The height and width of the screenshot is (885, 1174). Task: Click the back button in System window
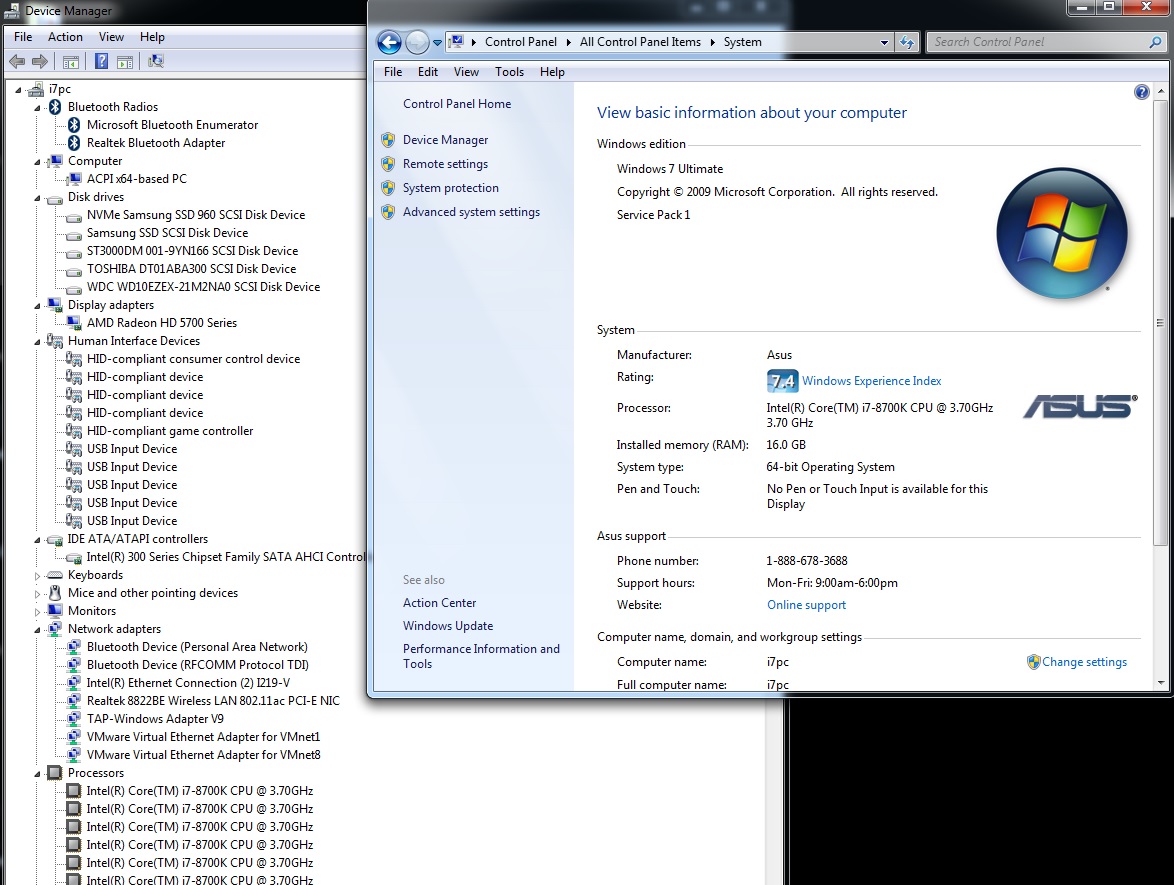(x=389, y=42)
